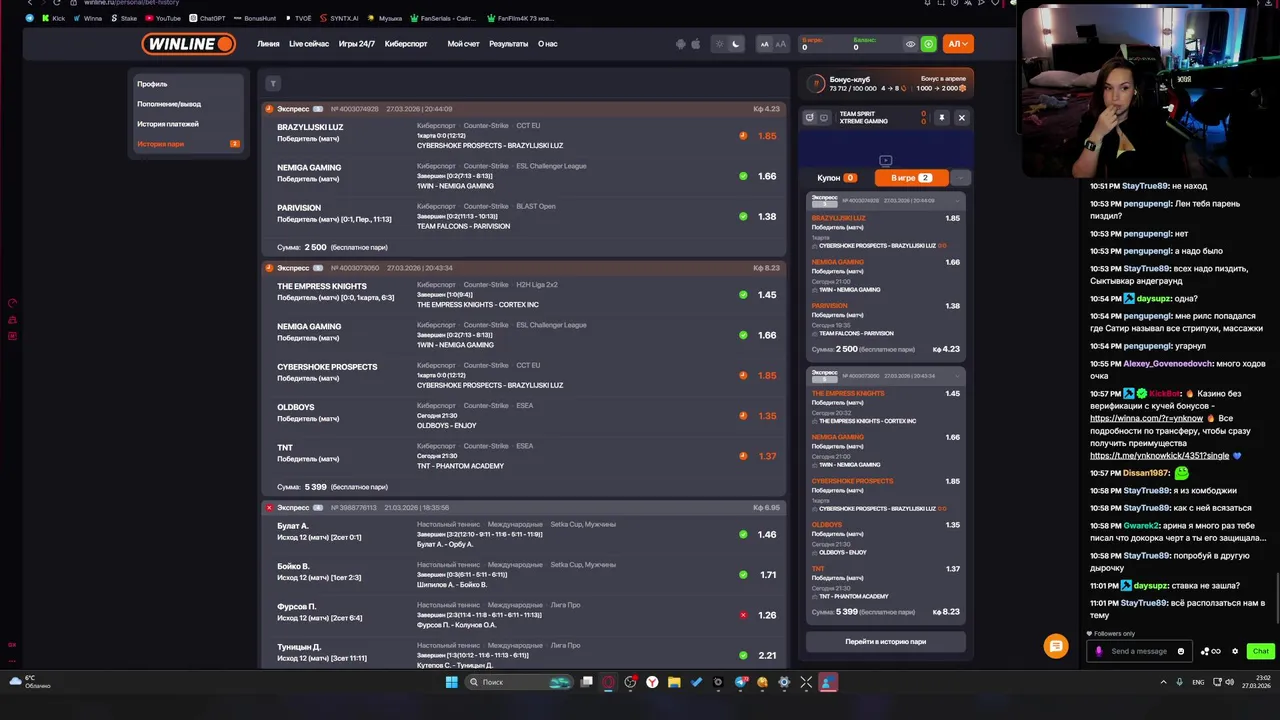Click Перейти в историю пари button
The image size is (1280, 720).
point(886,641)
